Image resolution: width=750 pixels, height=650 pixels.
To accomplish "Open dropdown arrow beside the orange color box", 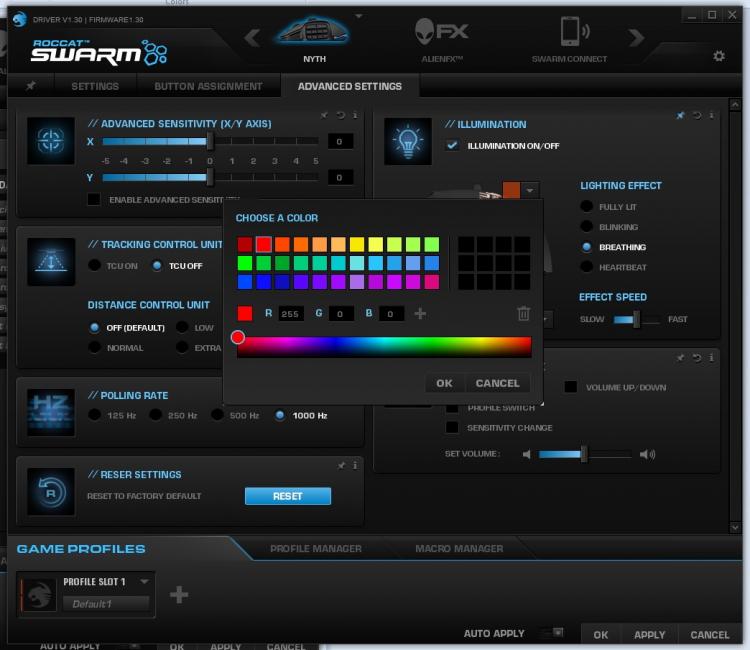I will [530, 190].
